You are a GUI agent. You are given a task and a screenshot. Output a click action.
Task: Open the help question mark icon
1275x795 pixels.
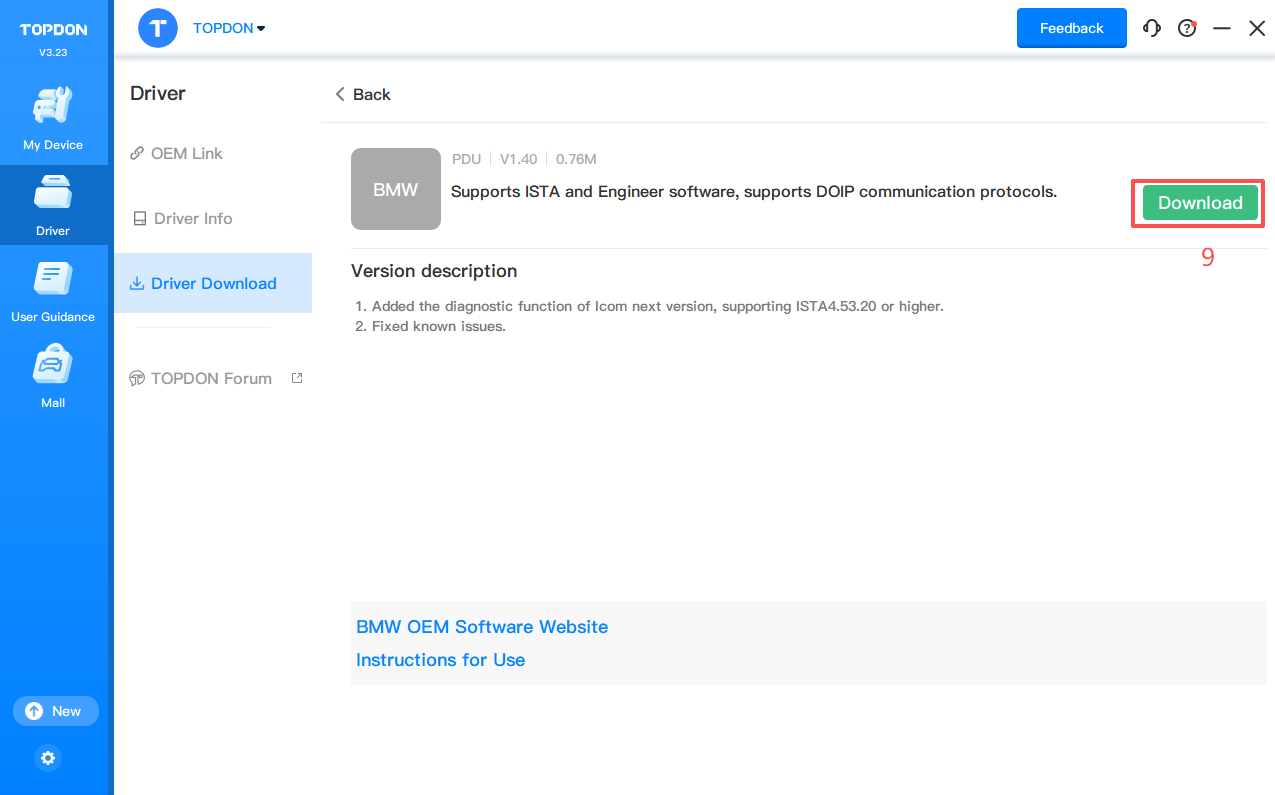coord(1187,28)
